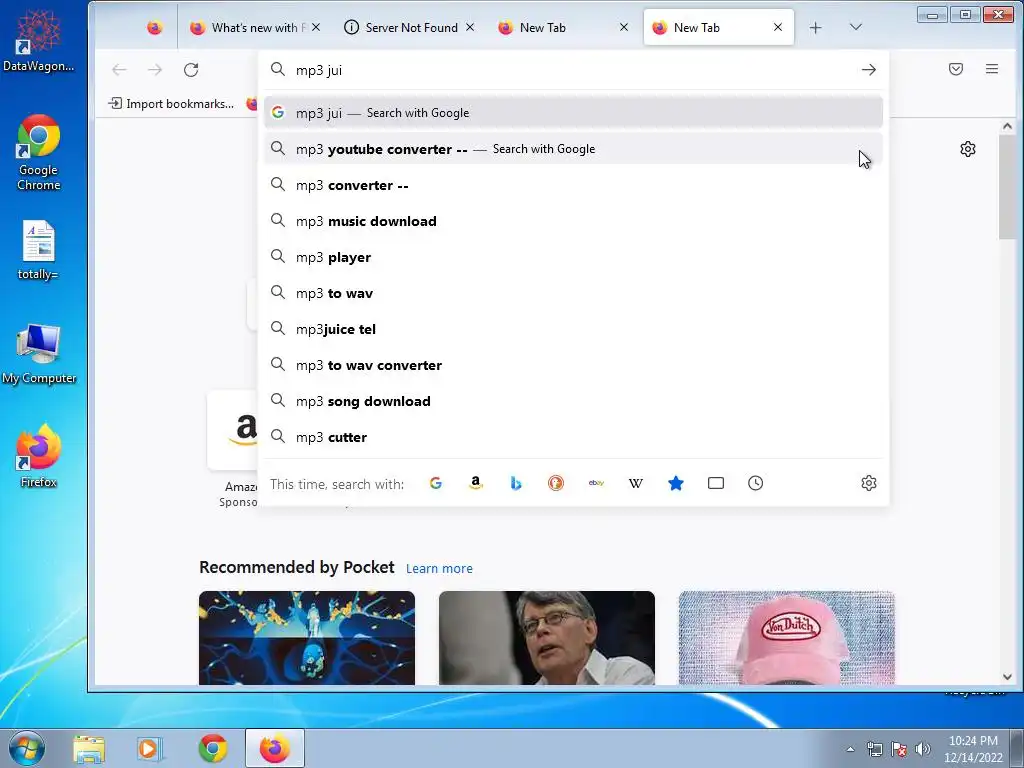
Task: Select the DataWagon desktop shortcut
Action: 38,40
